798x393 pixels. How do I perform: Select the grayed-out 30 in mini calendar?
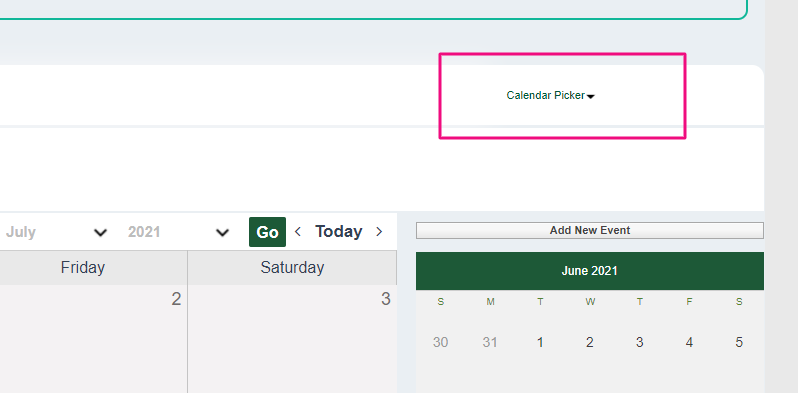tap(441, 342)
